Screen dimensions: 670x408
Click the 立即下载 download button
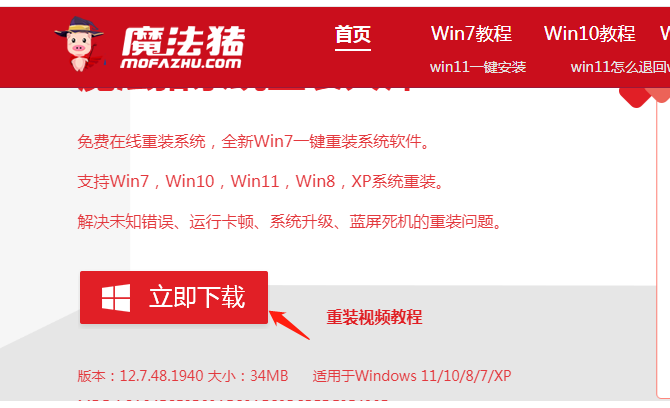[x=174, y=297]
